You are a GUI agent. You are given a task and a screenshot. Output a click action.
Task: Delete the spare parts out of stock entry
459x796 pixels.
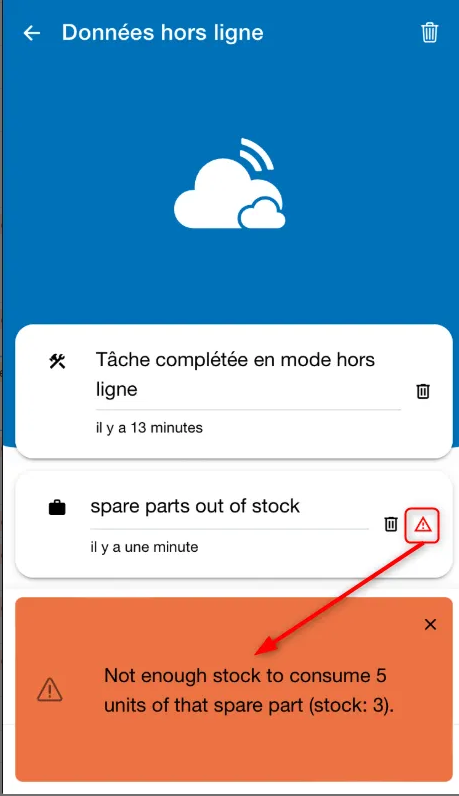[390, 524]
